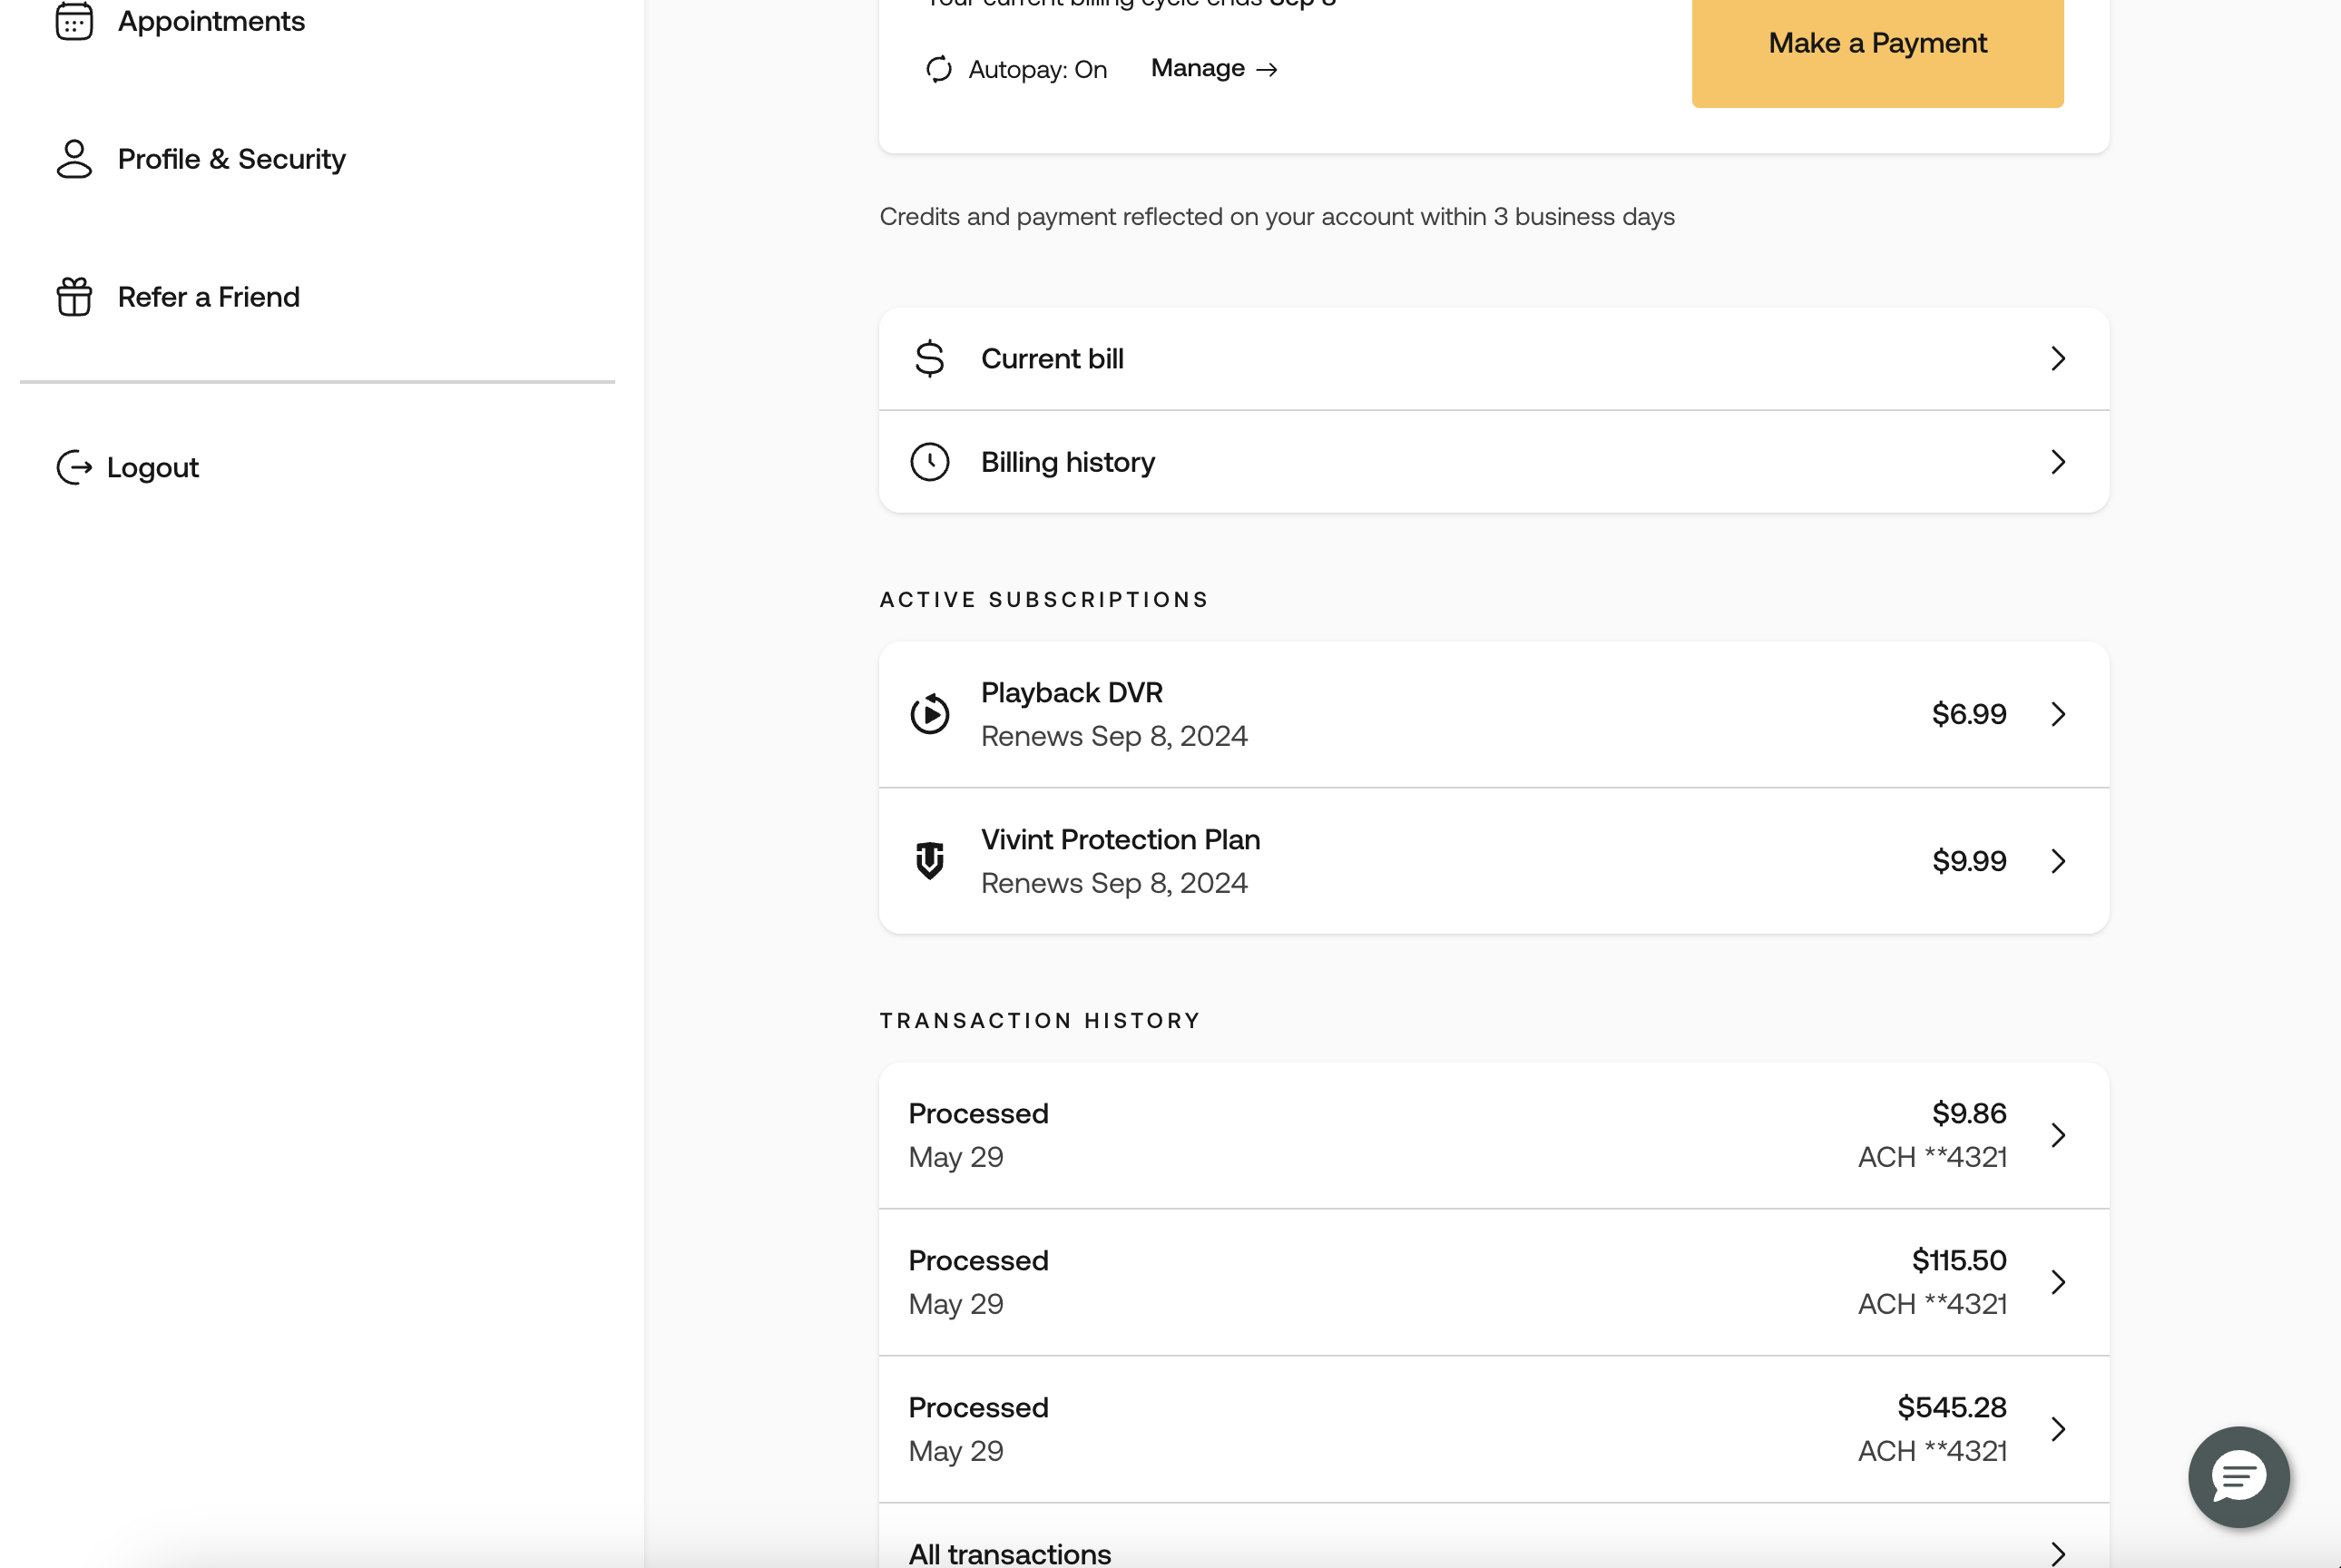
Task: Expand Billing history using the right chevron
Action: coord(2057,462)
